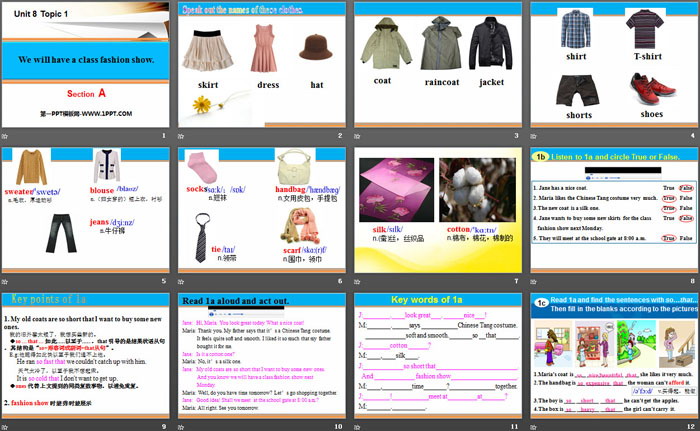Click slide number '10' below Read 1a slide
700x431 pixels.
click(338, 427)
